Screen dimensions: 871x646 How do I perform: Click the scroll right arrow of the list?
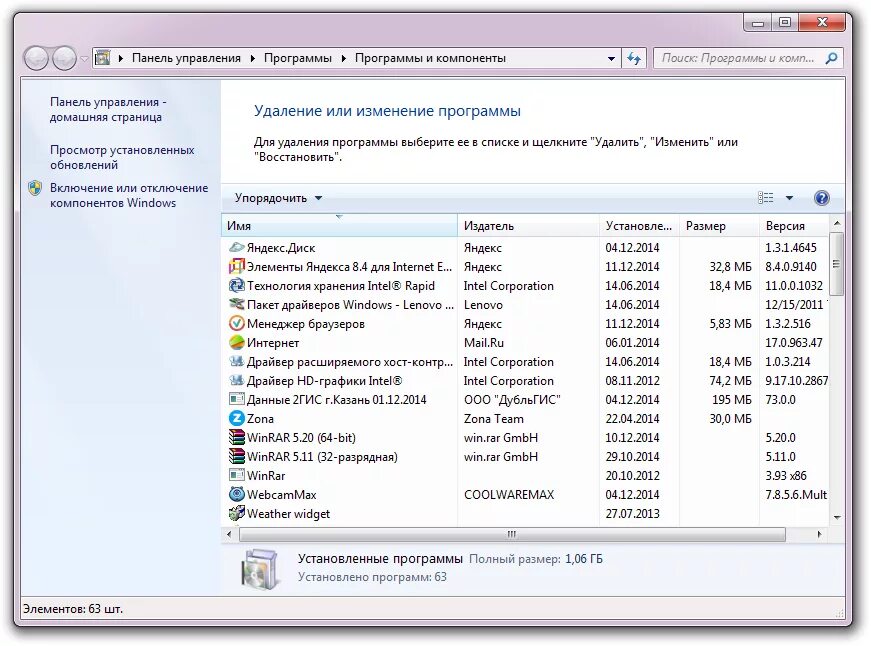pyautogui.click(x=819, y=534)
